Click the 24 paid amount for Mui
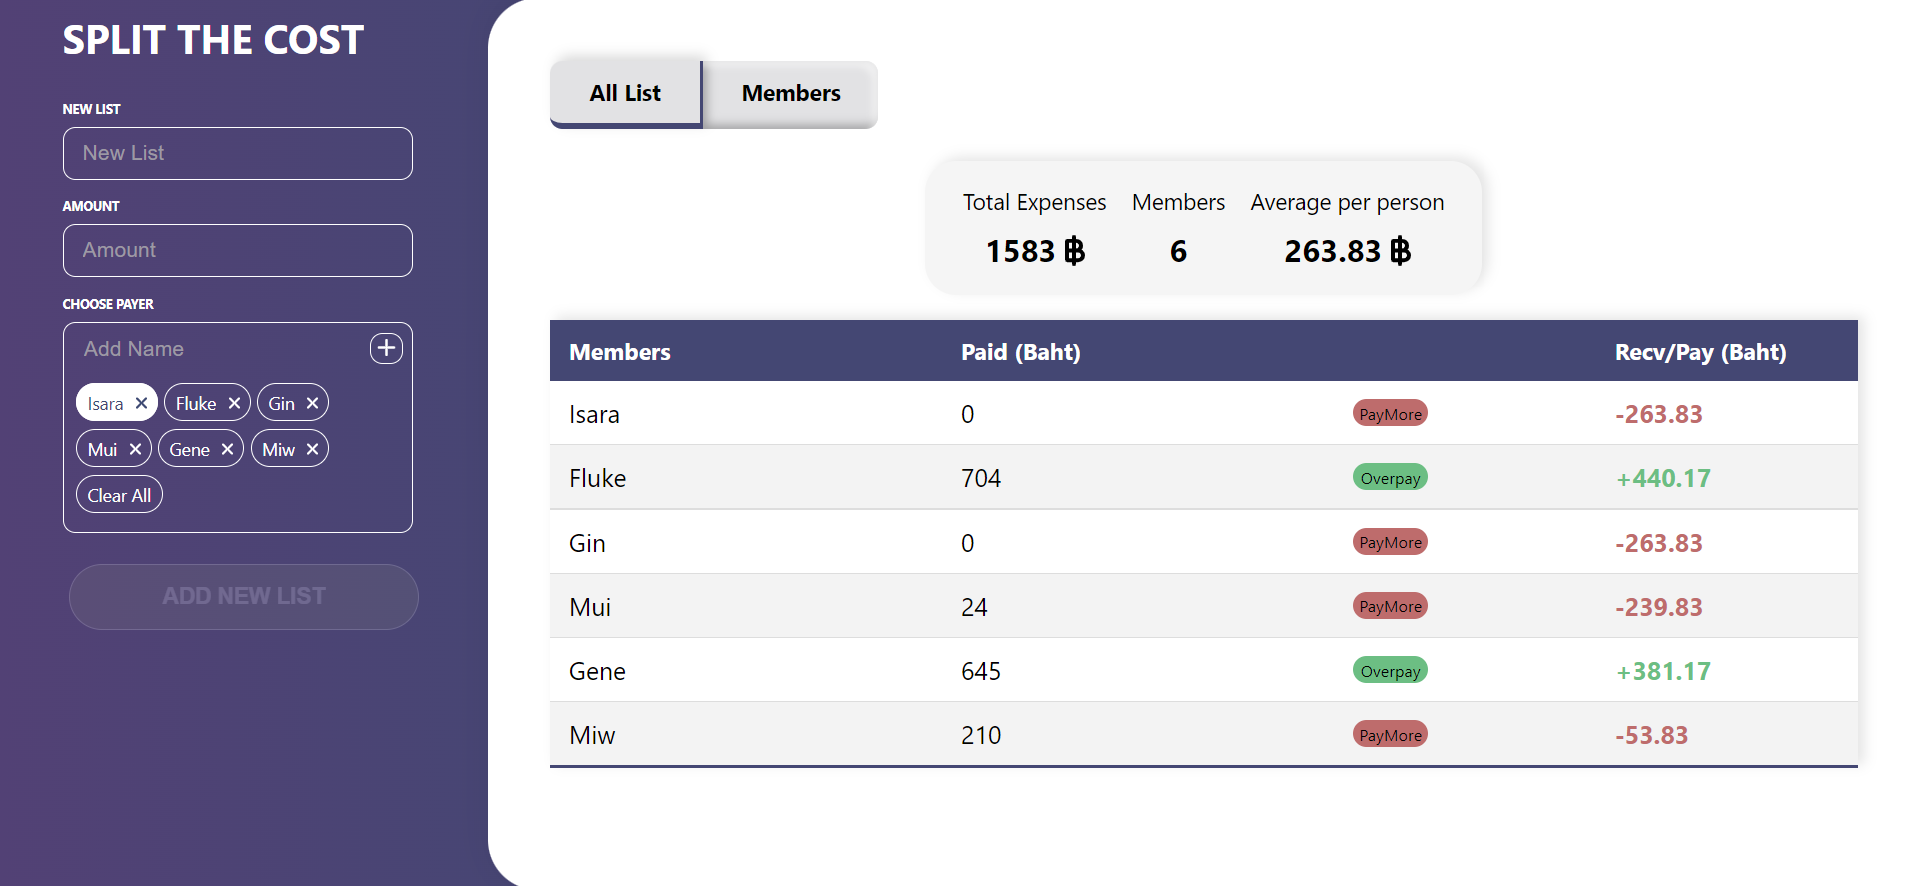This screenshot has height=886, width=1918. [974, 607]
